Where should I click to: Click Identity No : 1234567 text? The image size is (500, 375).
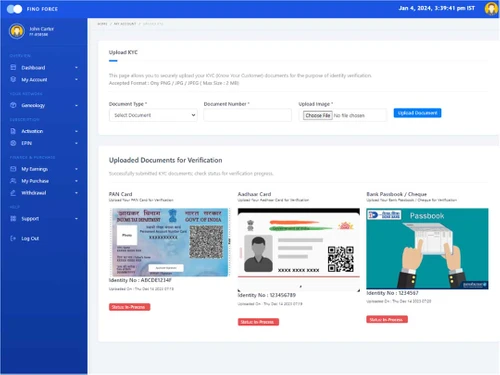coord(392,293)
